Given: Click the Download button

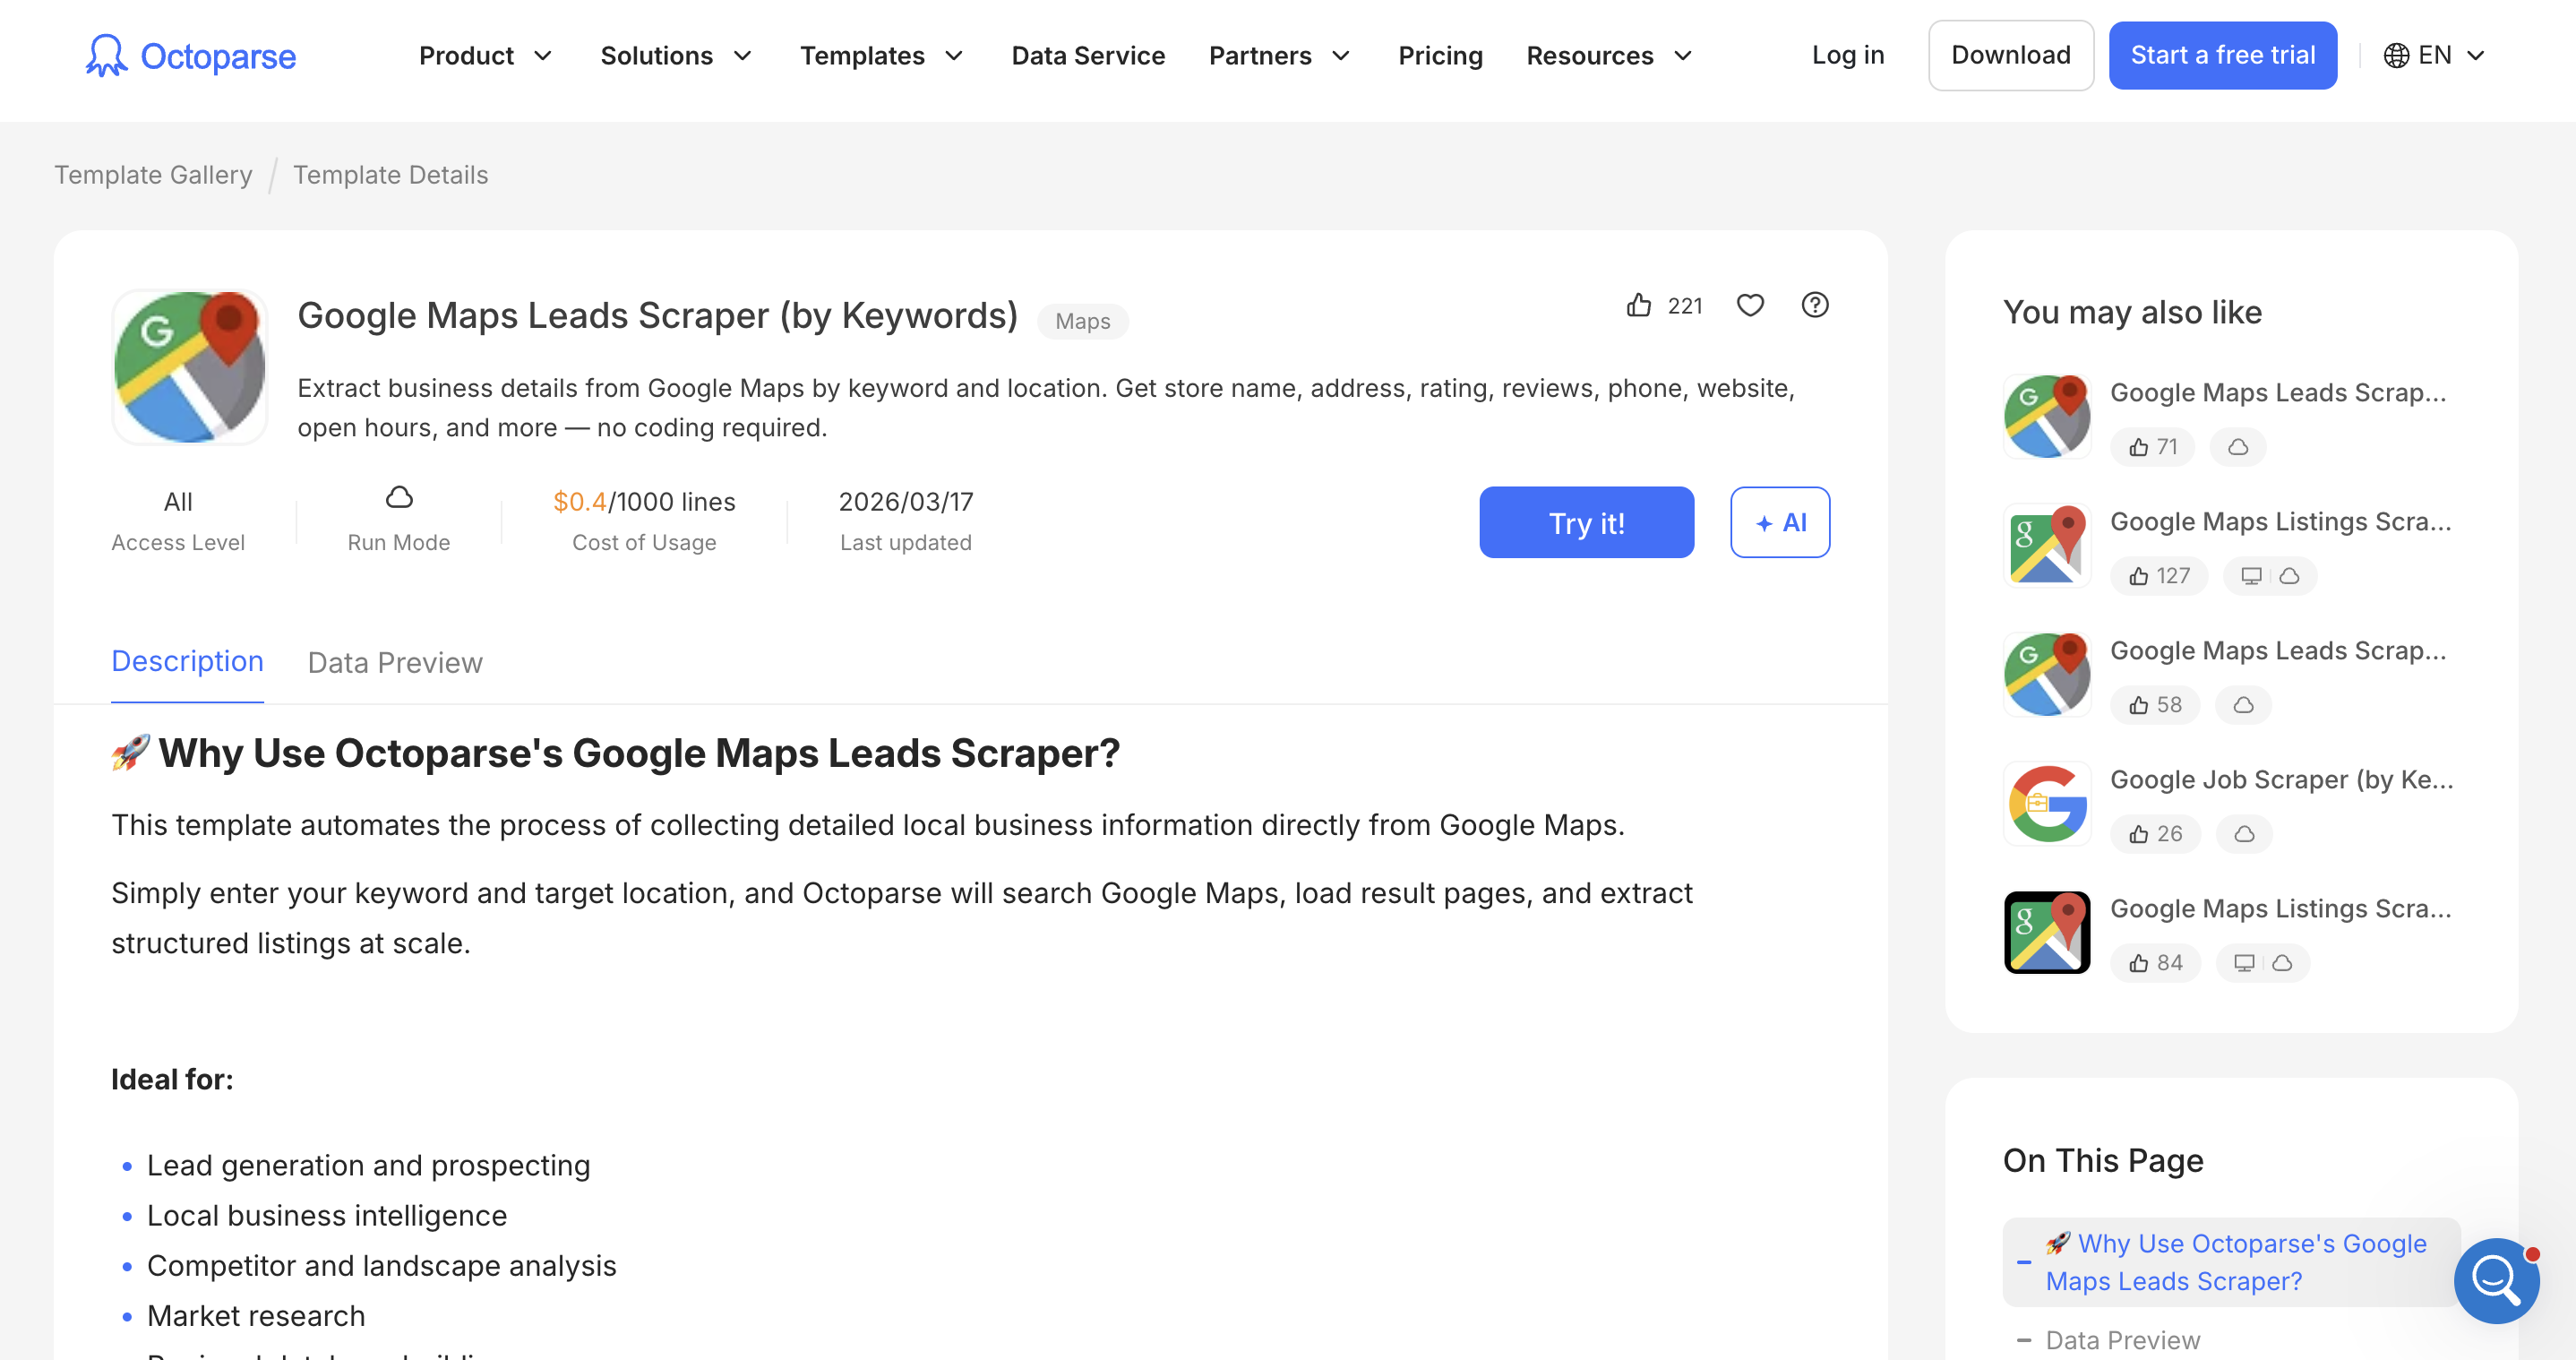Looking at the screenshot, I should pos(2011,56).
